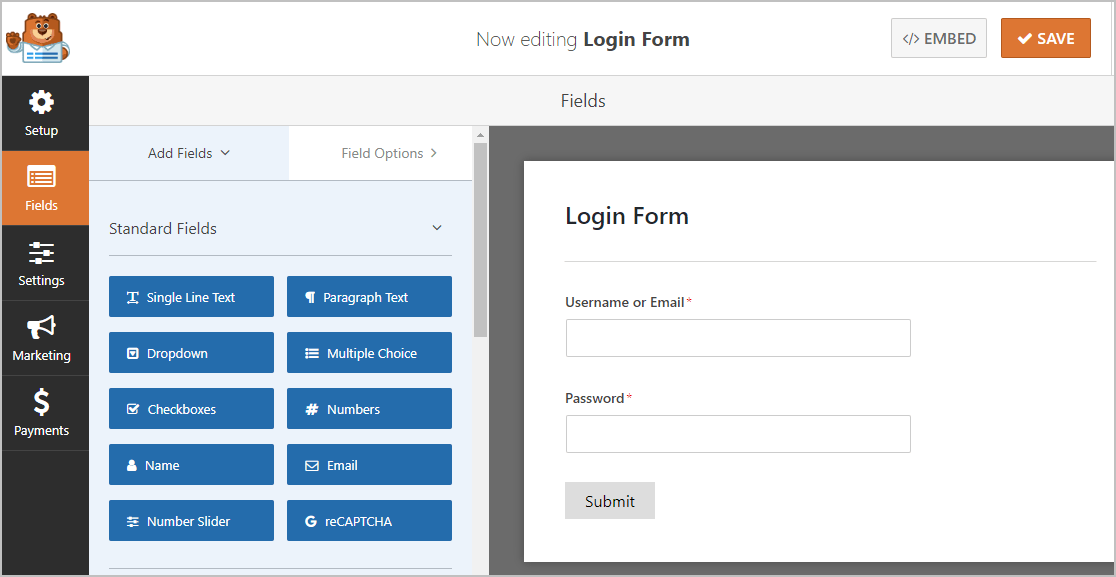Click the Embed button

939,38
